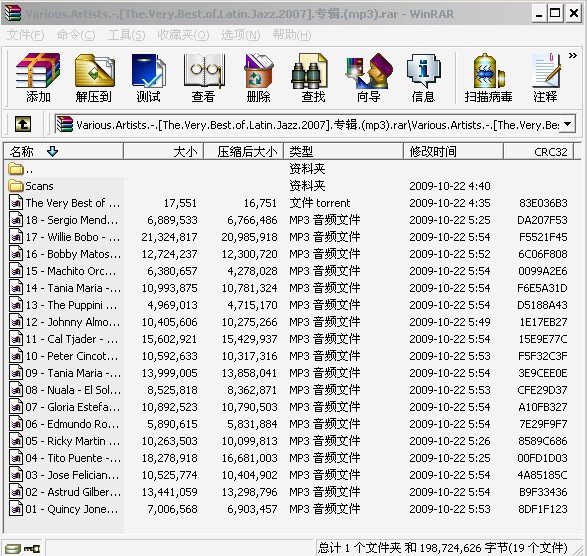Go up one folder level button
This screenshot has height=556, width=587.
point(23,124)
